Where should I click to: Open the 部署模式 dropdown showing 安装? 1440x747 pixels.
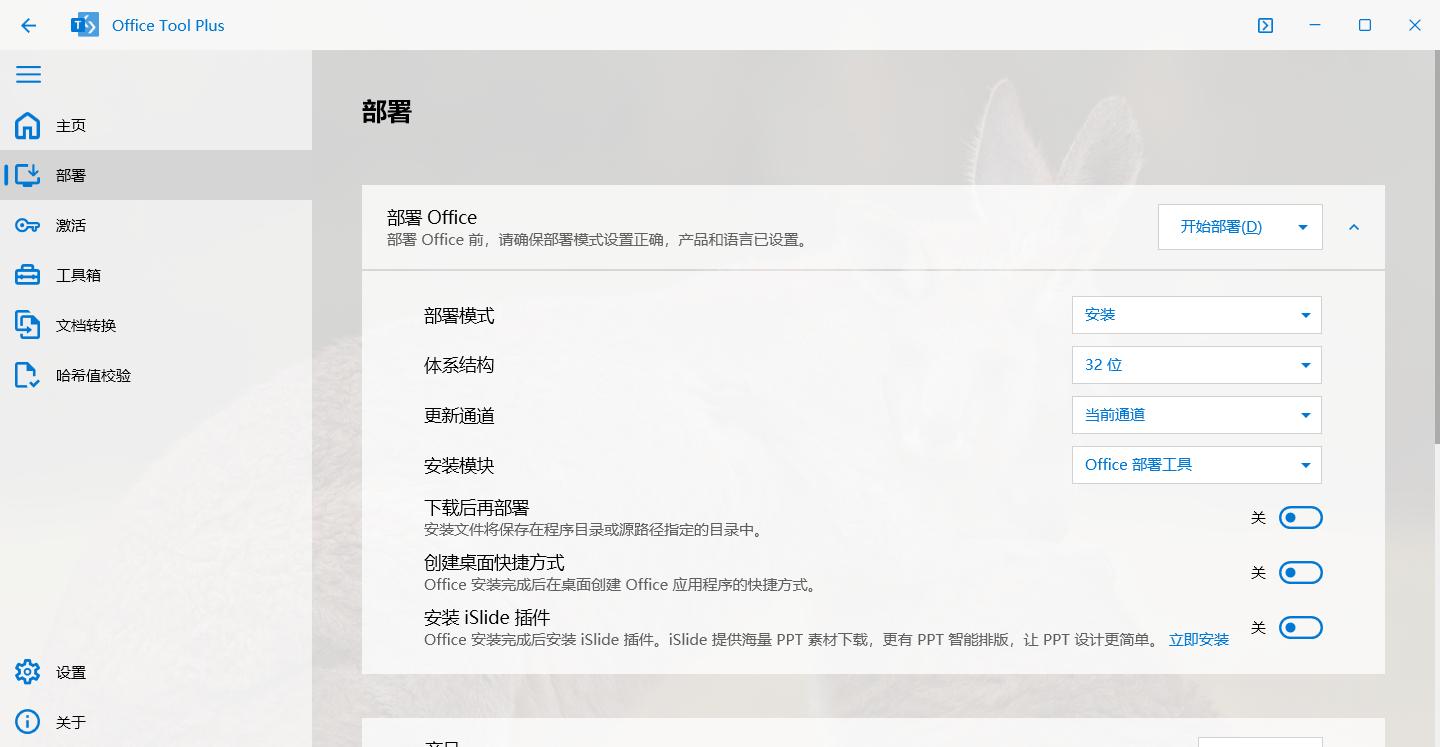coord(1196,314)
